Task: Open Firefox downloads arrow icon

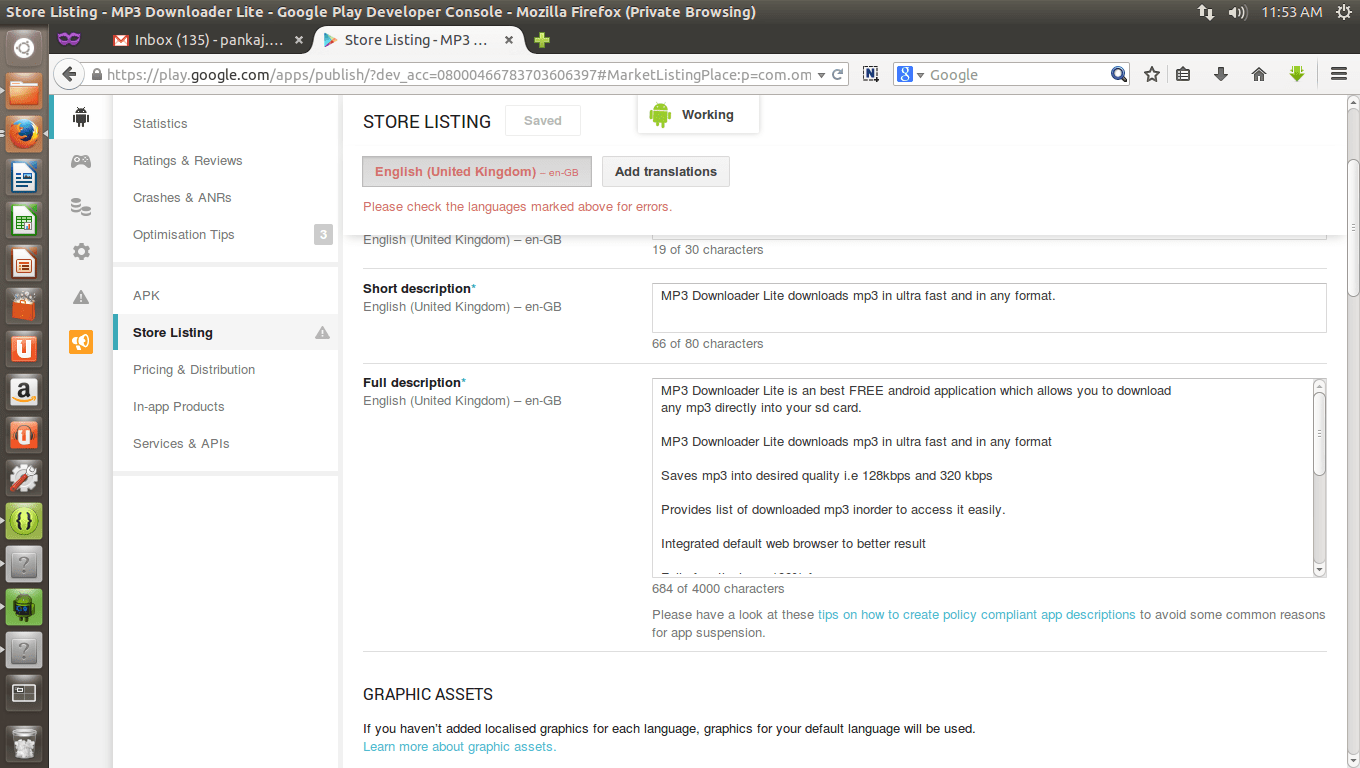Action: pos(1220,74)
